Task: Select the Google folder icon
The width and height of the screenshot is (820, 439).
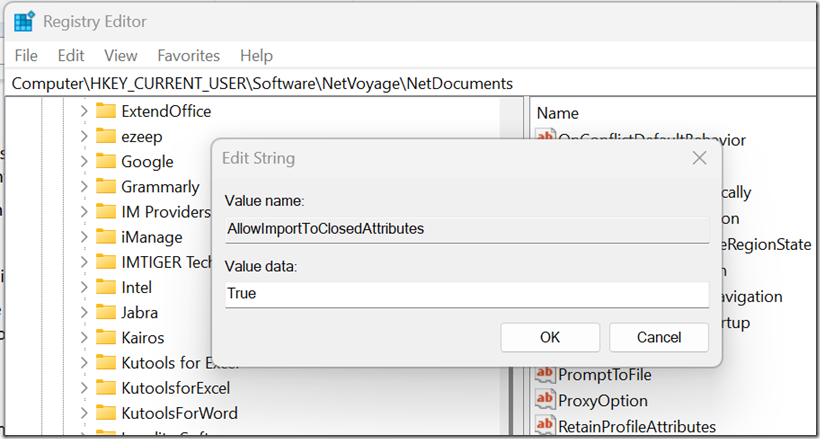Action: 106,161
